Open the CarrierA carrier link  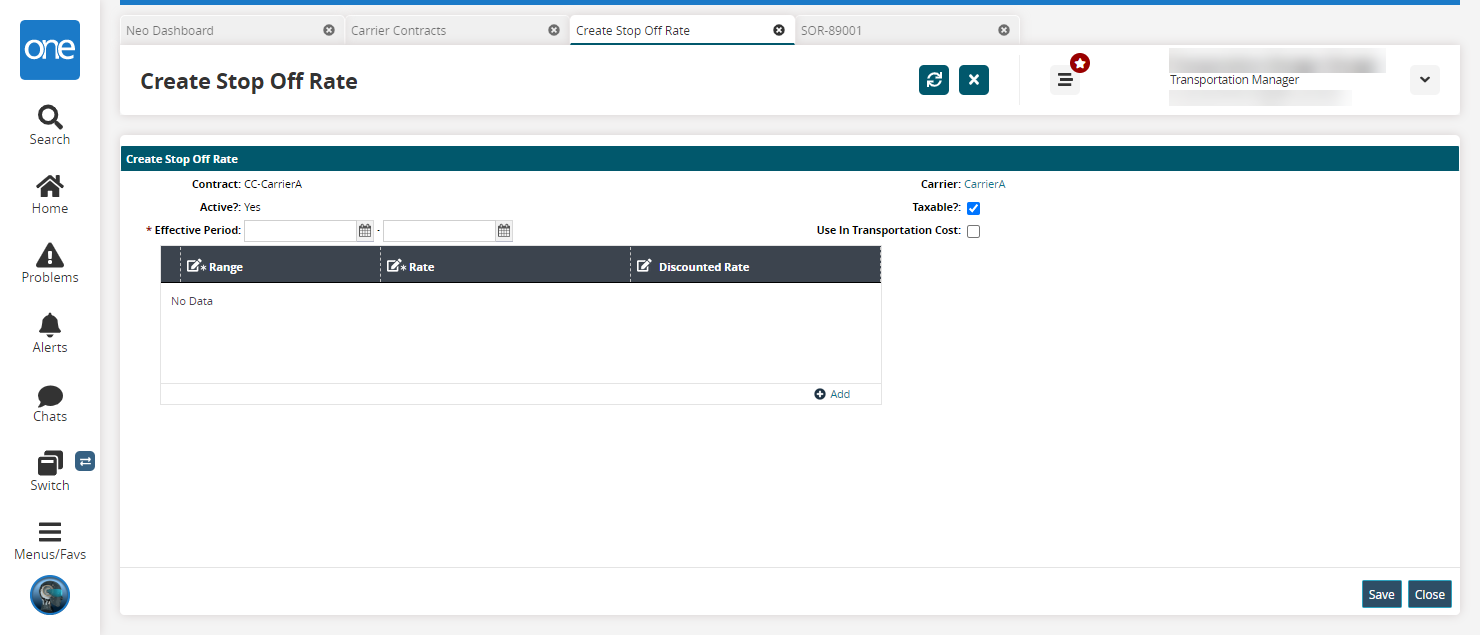pyautogui.click(x=985, y=184)
